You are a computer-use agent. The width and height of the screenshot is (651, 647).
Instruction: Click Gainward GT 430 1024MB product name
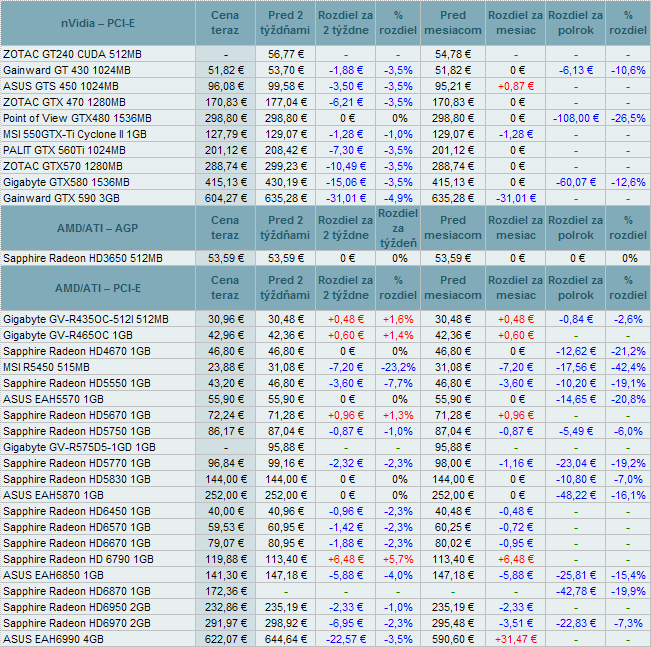tap(67, 70)
